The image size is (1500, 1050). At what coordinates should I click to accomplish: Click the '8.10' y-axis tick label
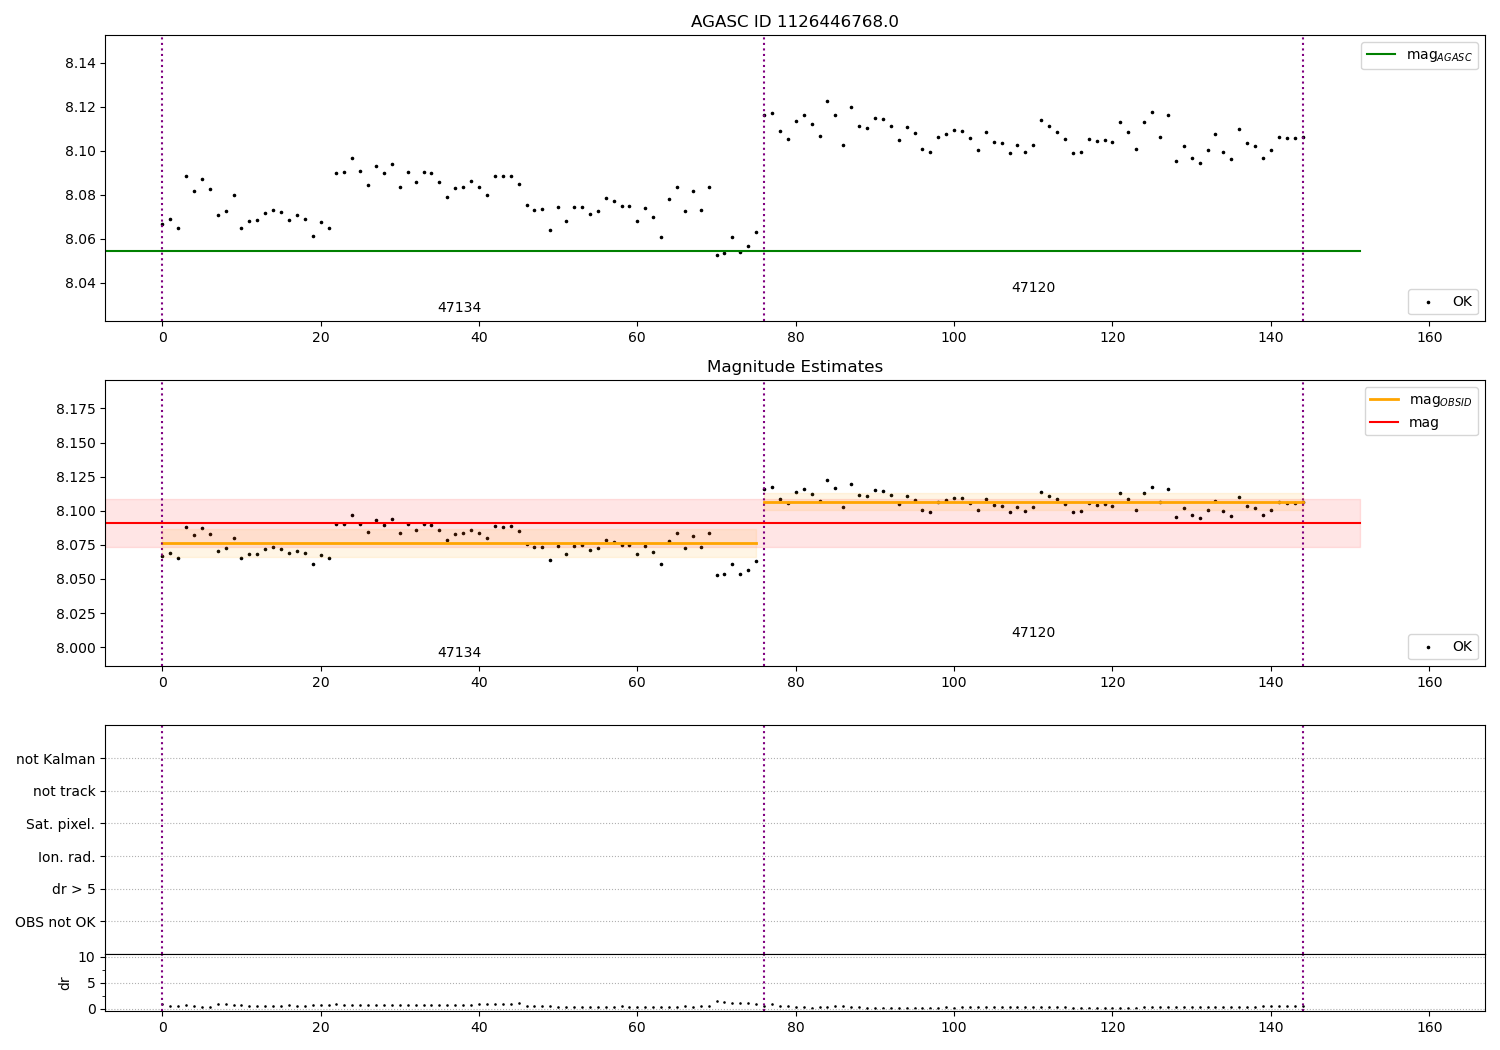click(81, 151)
